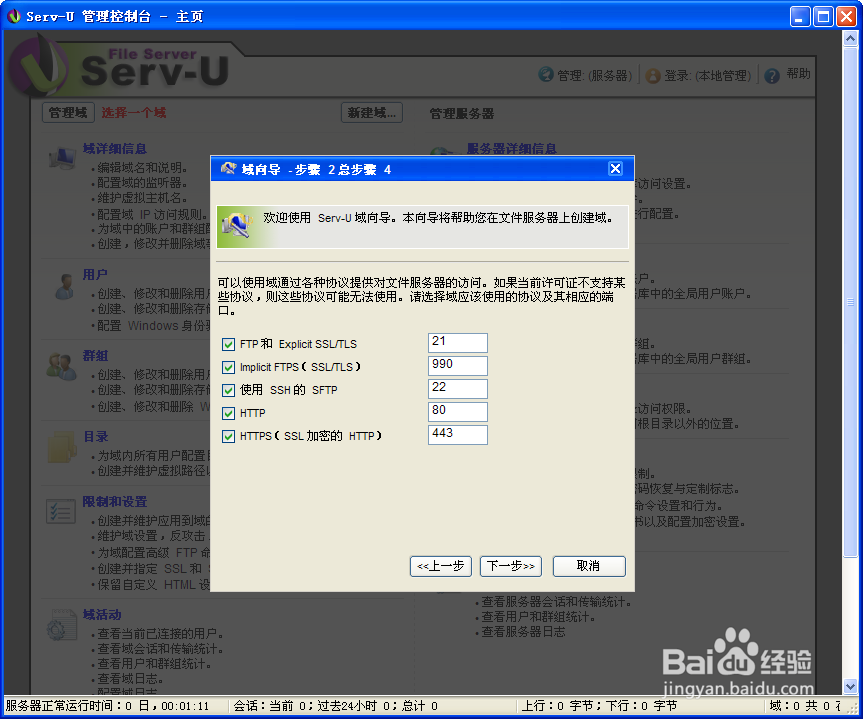
Task: Click the HTTPS port field showing 443
Action: [x=457, y=434]
